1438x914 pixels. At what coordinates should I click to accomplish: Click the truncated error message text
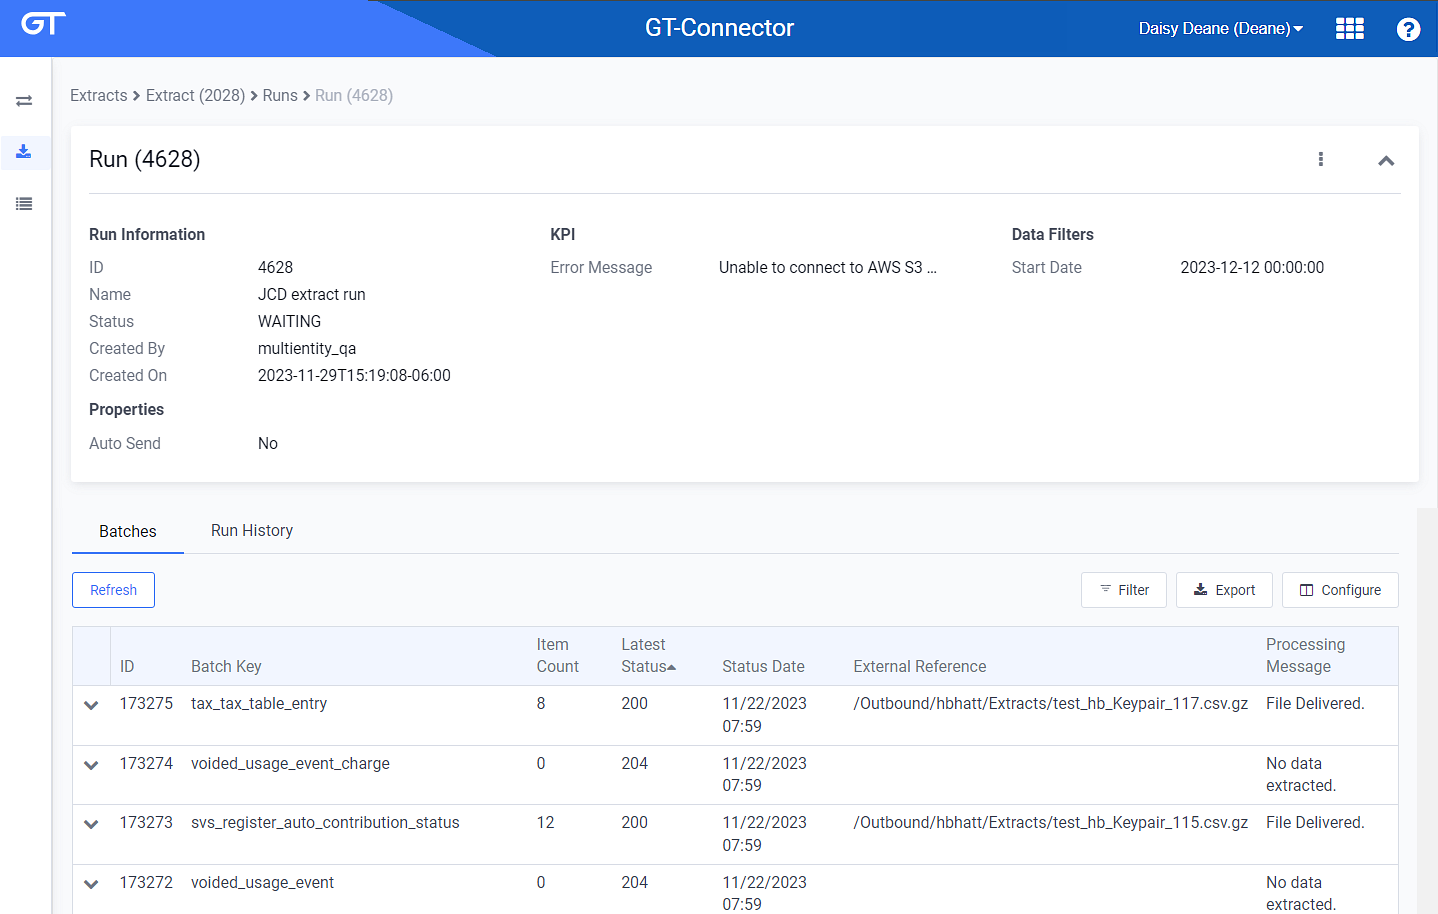pyautogui.click(x=827, y=267)
